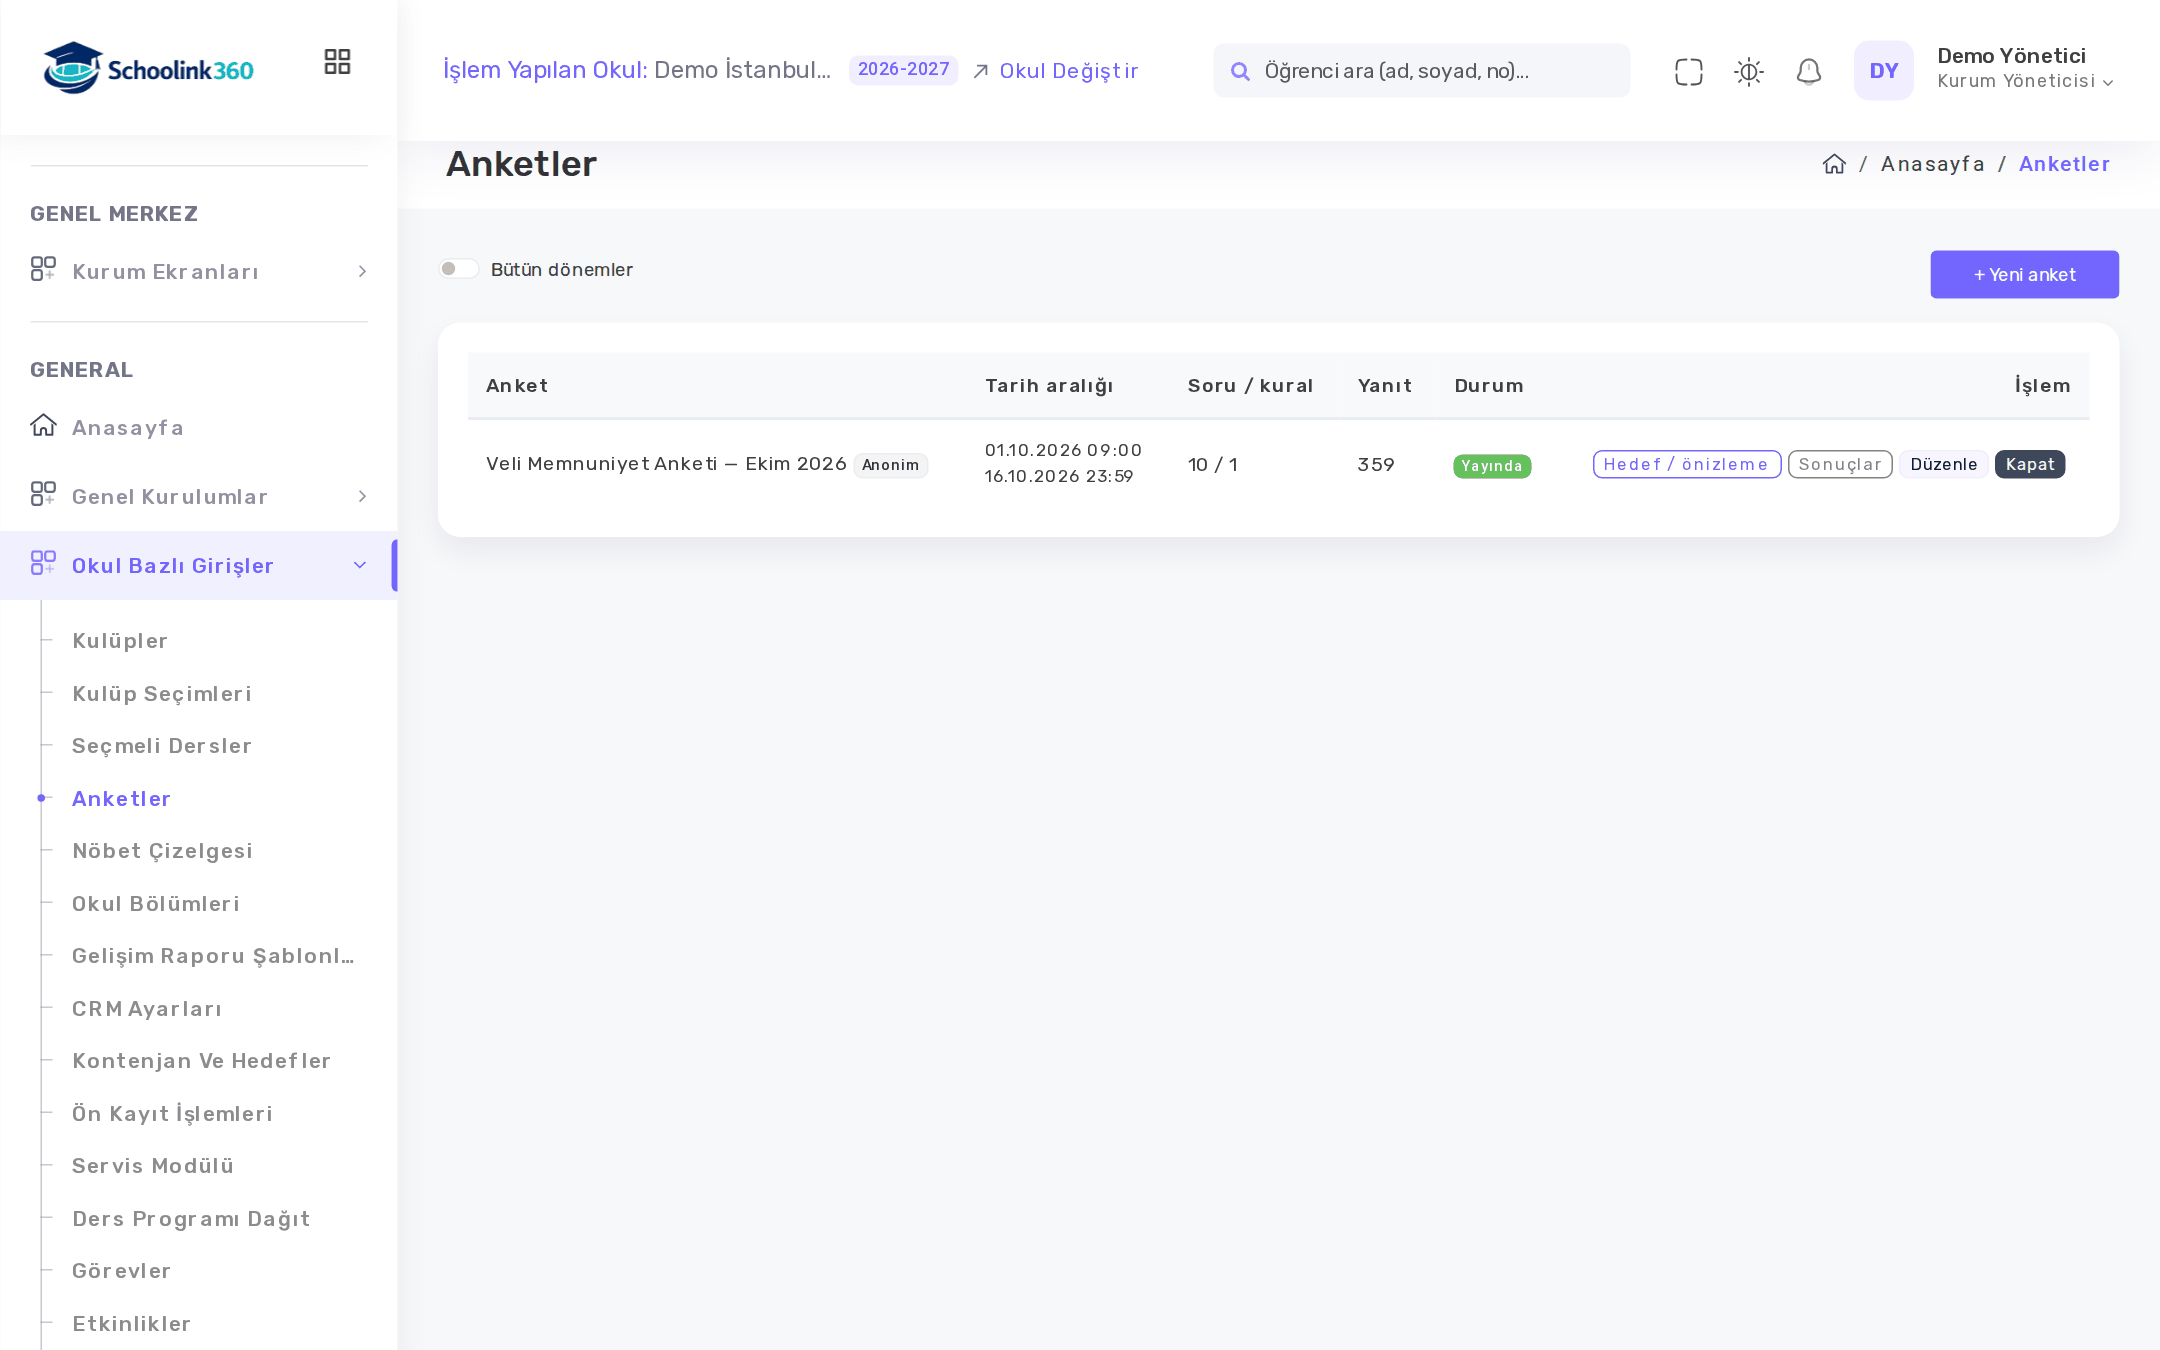Open notifications bell
Image resolution: width=2160 pixels, height=1350 pixels.
pyautogui.click(x=1808, y=71)
